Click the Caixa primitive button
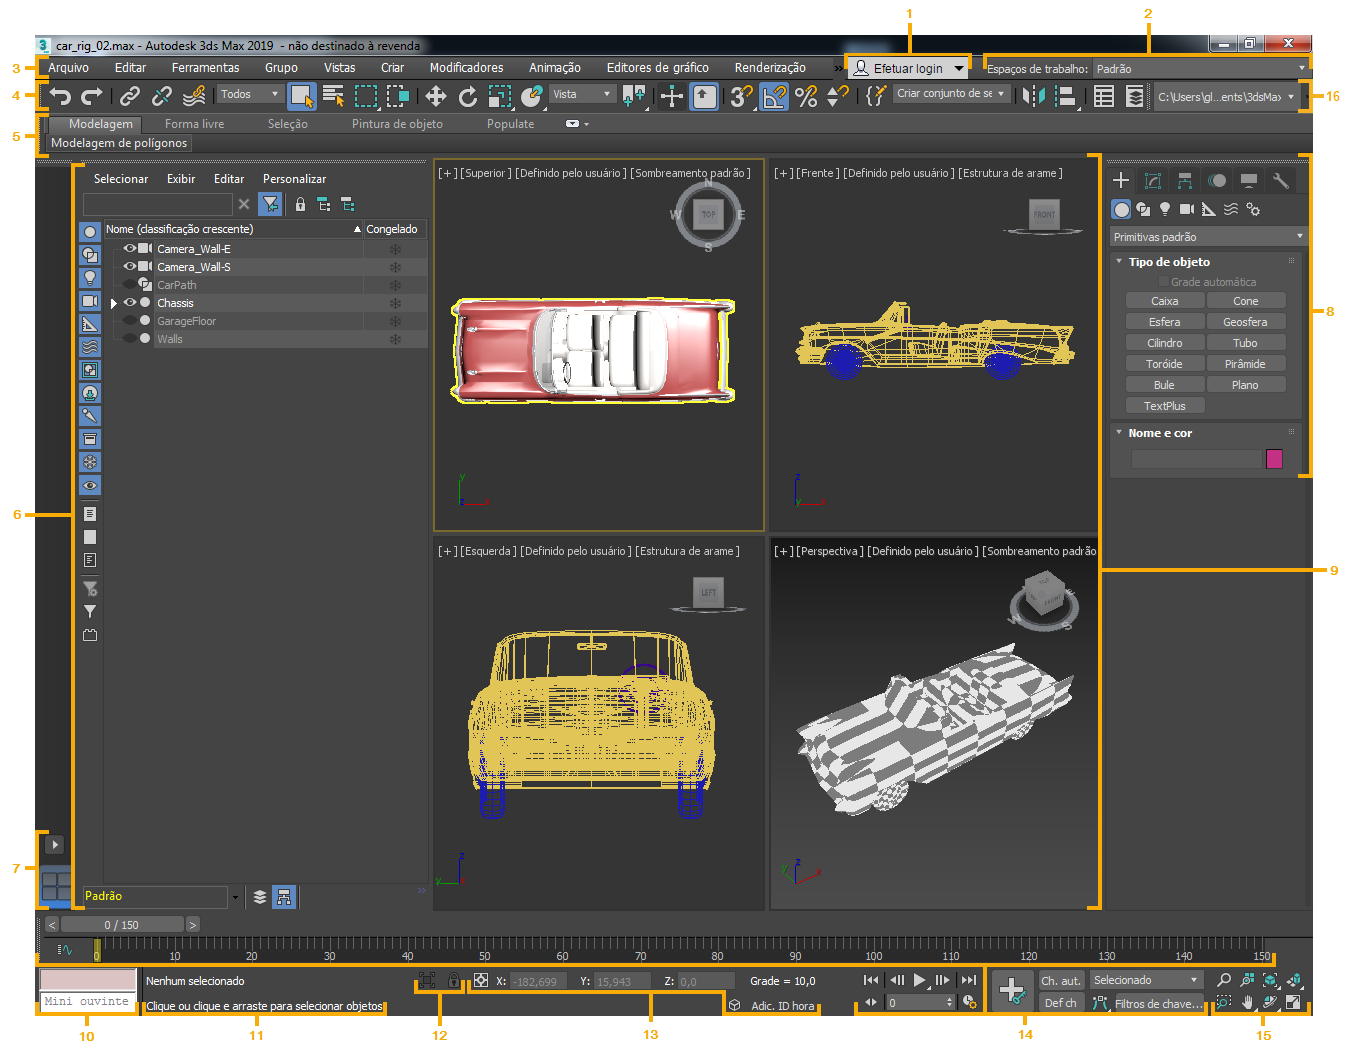1348x1051 pixels. pos(1164,301)
